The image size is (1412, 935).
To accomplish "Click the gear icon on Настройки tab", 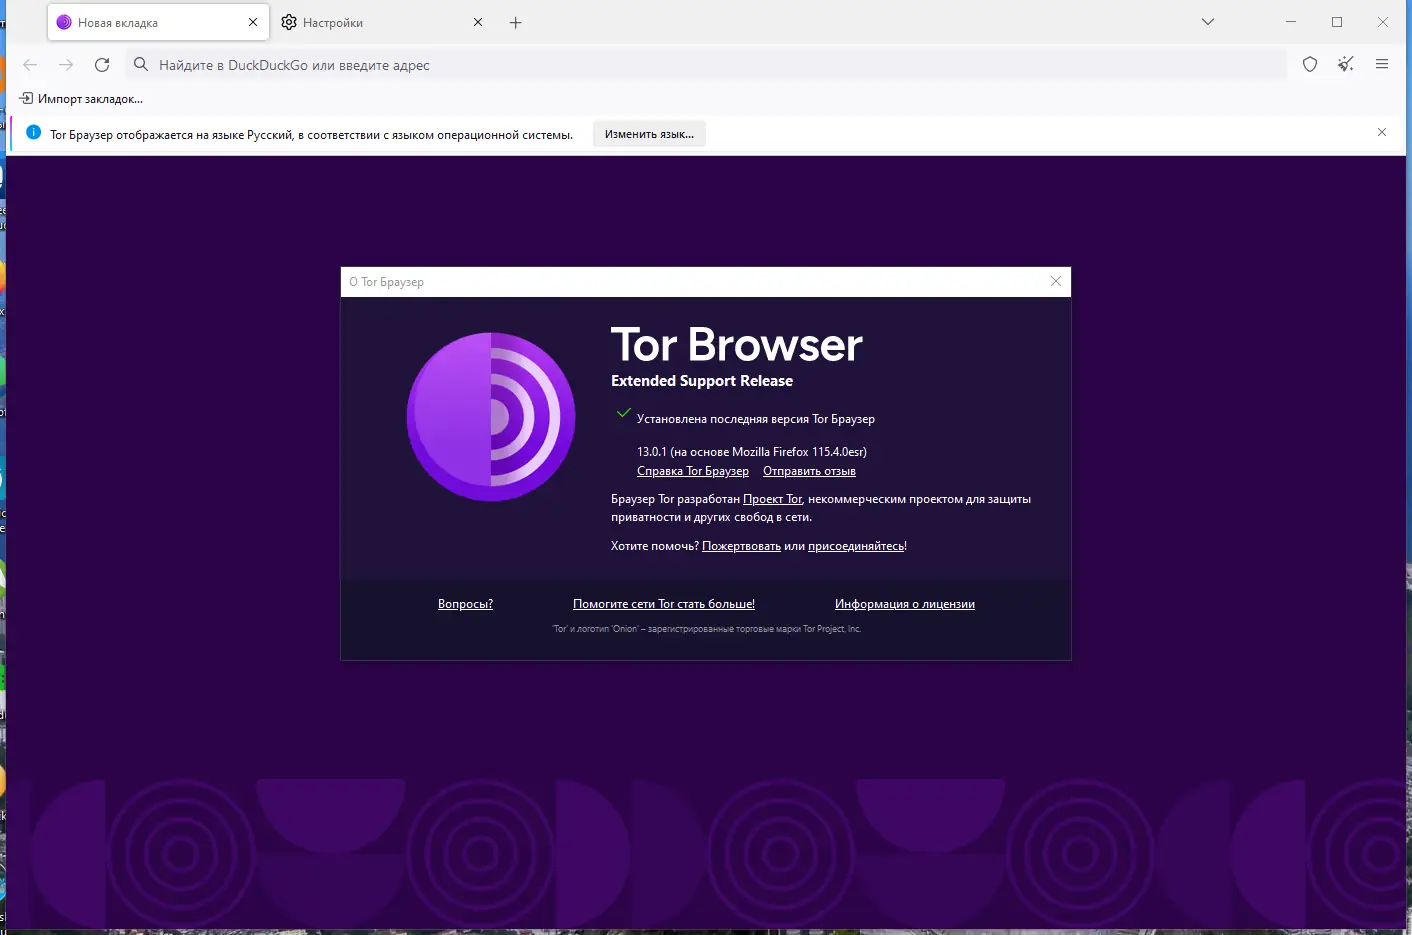I will 289,22.
